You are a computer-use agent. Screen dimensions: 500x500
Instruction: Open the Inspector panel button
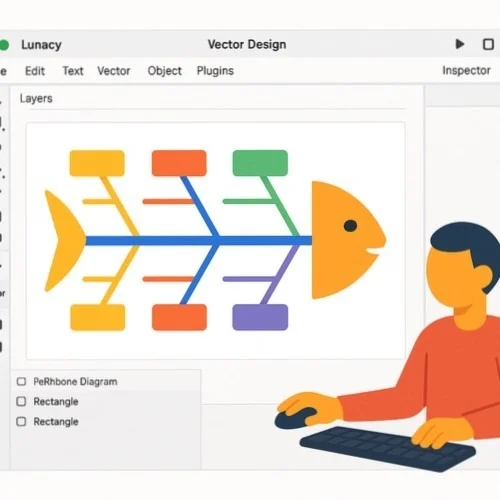pyautogui.click(x=466, y=70)
